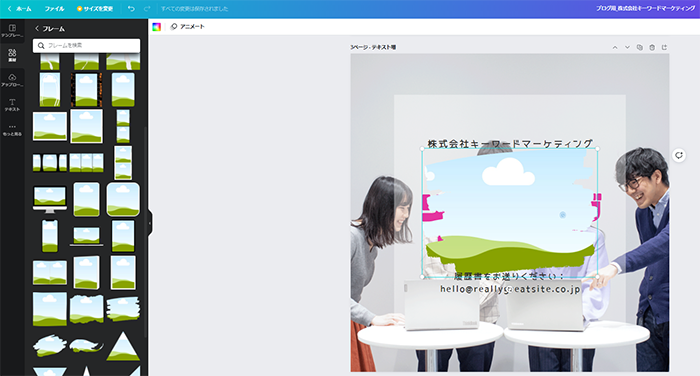Select the company name text on canvas
The width and height of the screenshot is (700, 376).
(x=510, y=144)
